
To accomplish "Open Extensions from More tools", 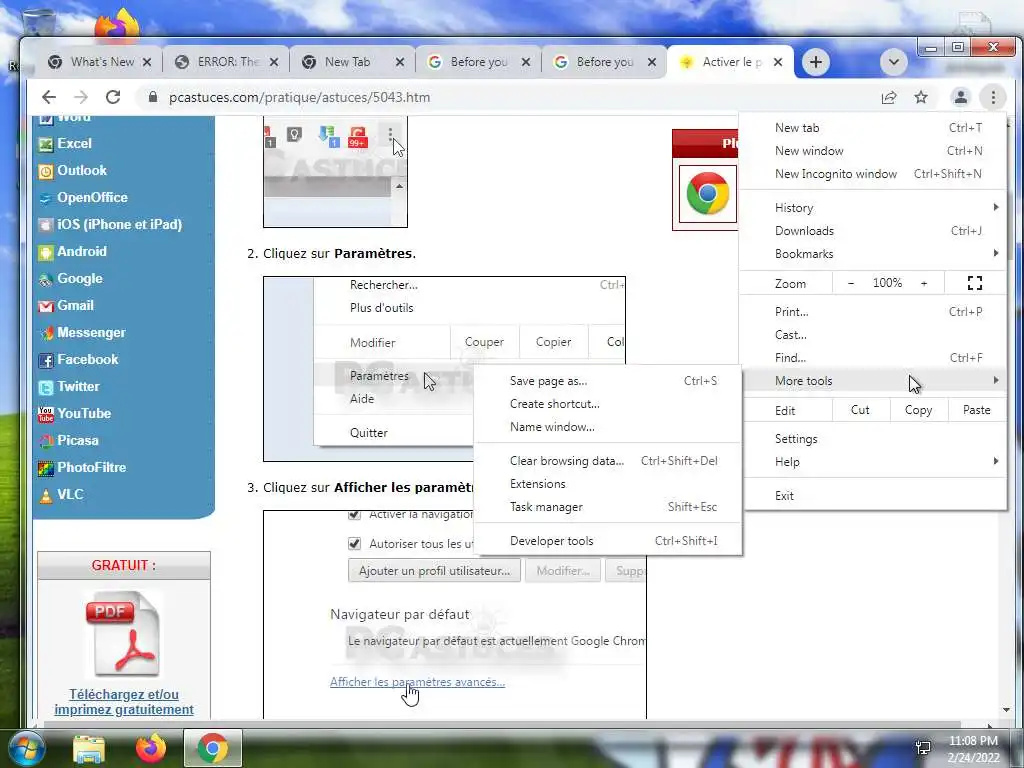I will [x=608, y=484].
